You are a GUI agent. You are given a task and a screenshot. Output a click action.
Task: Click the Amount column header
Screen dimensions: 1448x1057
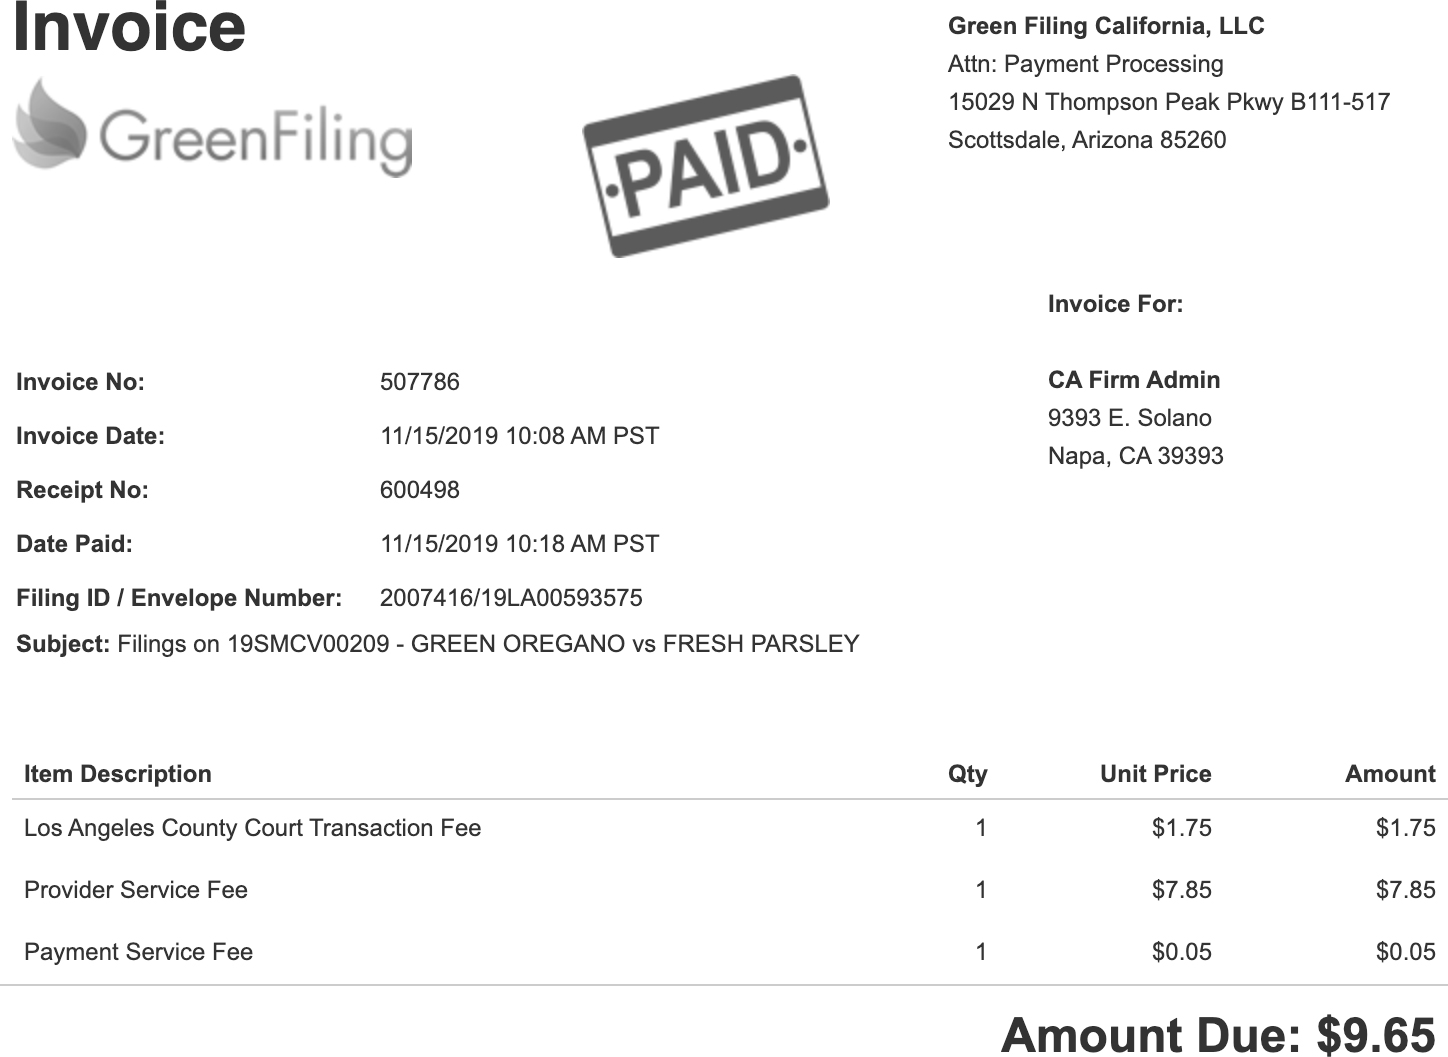(1390, 774)
